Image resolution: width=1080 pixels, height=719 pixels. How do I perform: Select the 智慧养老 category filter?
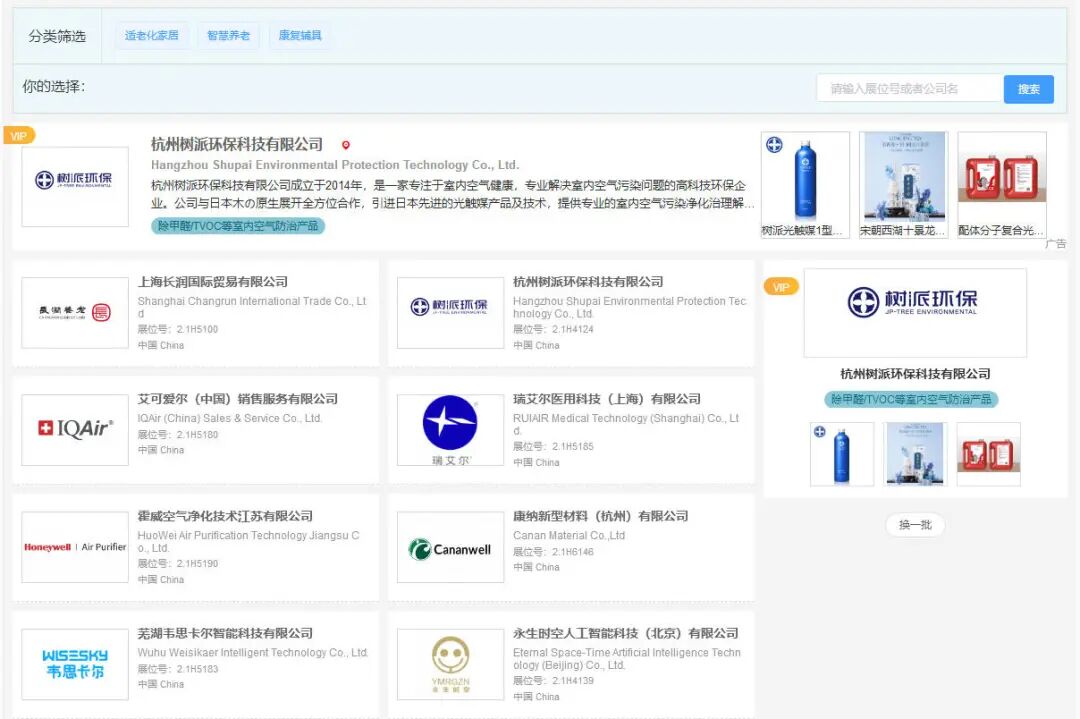tap(229, 35)
